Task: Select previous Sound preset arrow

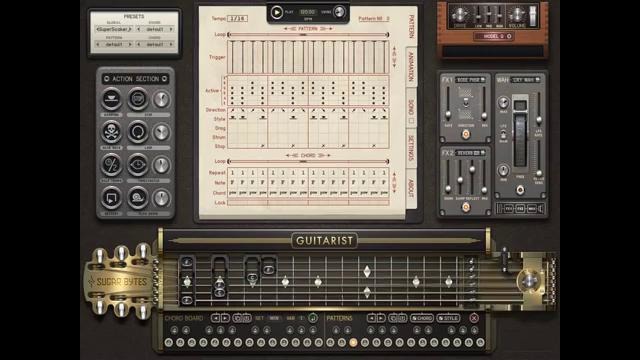Action: [x=138, y=29]
